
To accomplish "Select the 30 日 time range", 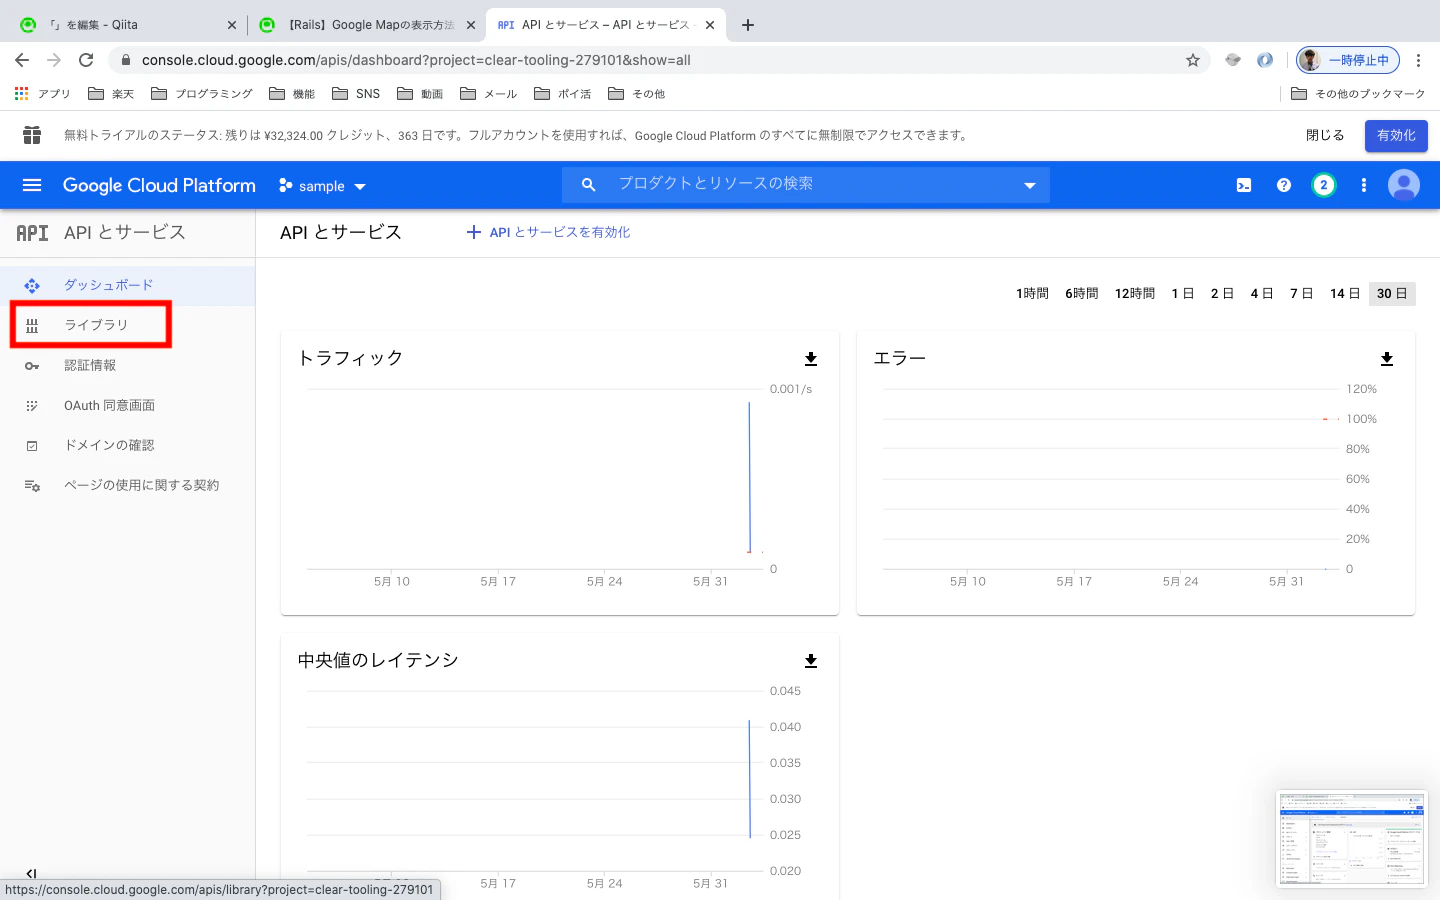I will [x=1392, y=293].
